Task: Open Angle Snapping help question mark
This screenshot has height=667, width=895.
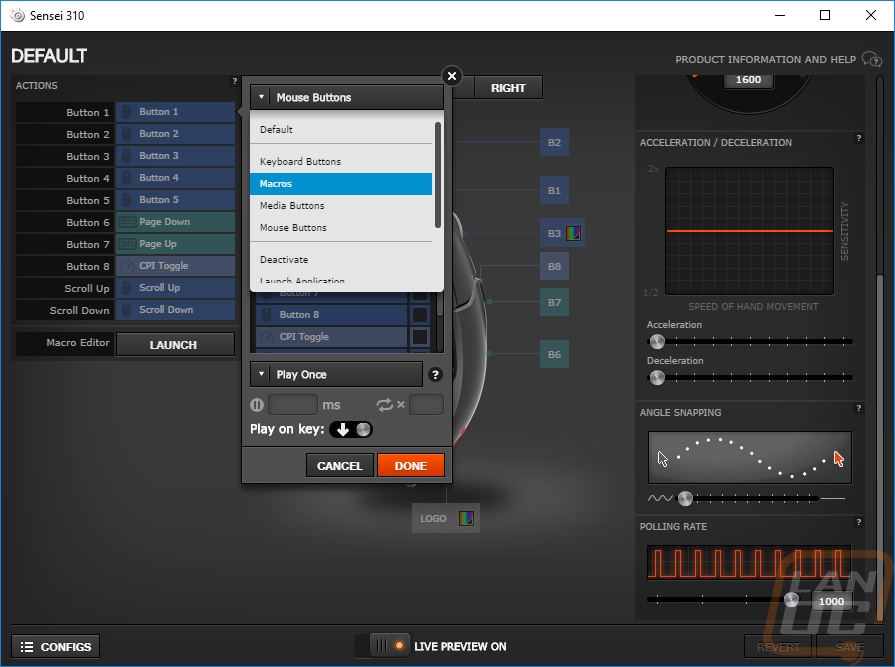Action: coord(858,409)
